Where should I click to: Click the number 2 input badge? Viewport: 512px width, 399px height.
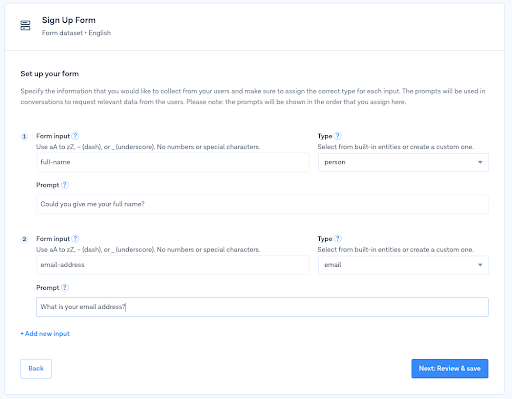(24, 239)
